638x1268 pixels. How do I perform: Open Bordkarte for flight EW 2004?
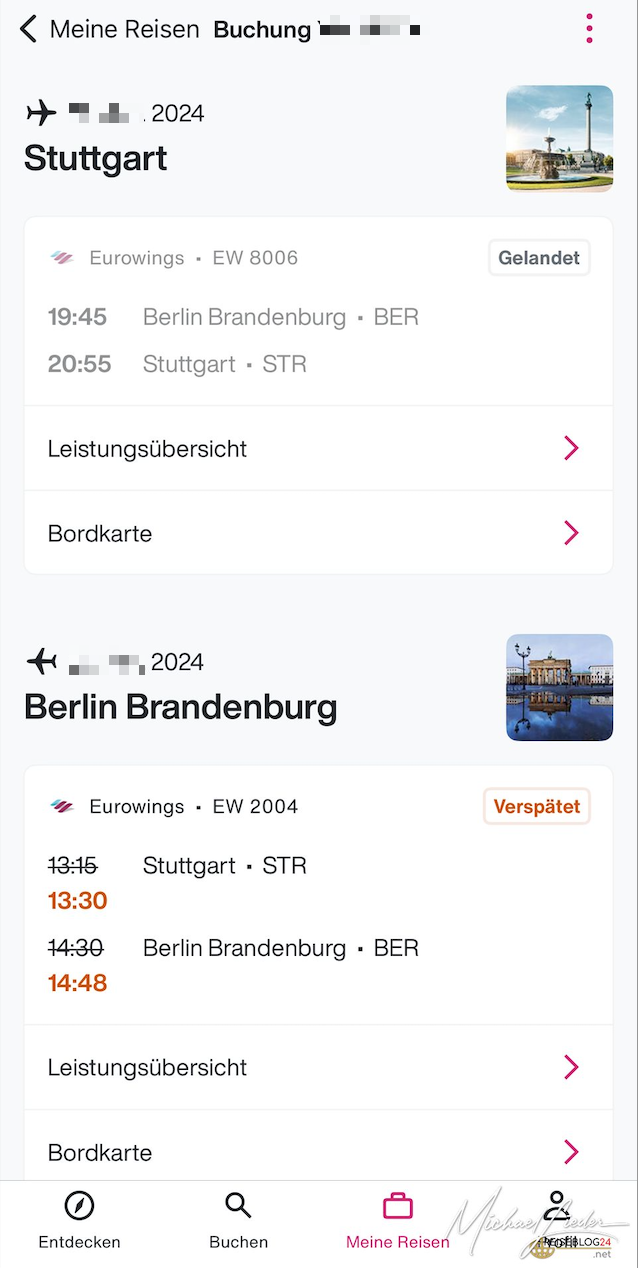coord(318,1152)
